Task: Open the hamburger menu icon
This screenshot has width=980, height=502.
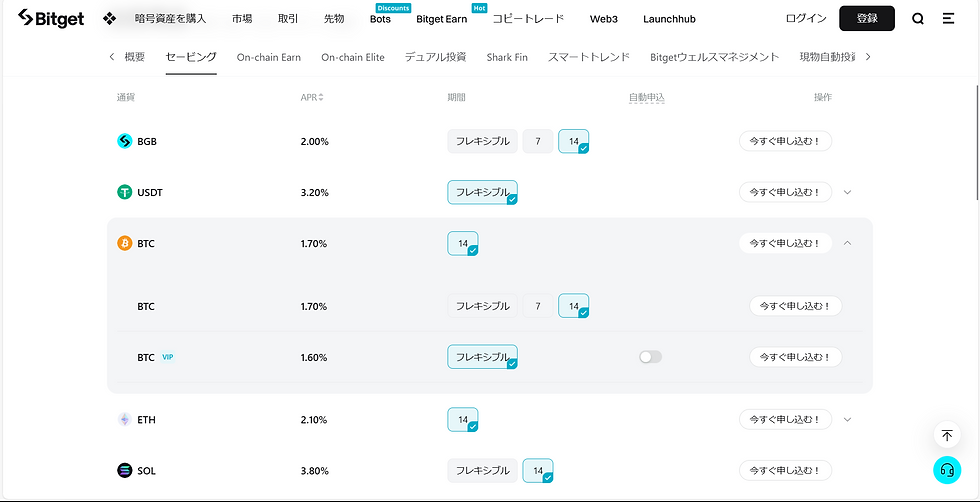Action: click(948, 19)
